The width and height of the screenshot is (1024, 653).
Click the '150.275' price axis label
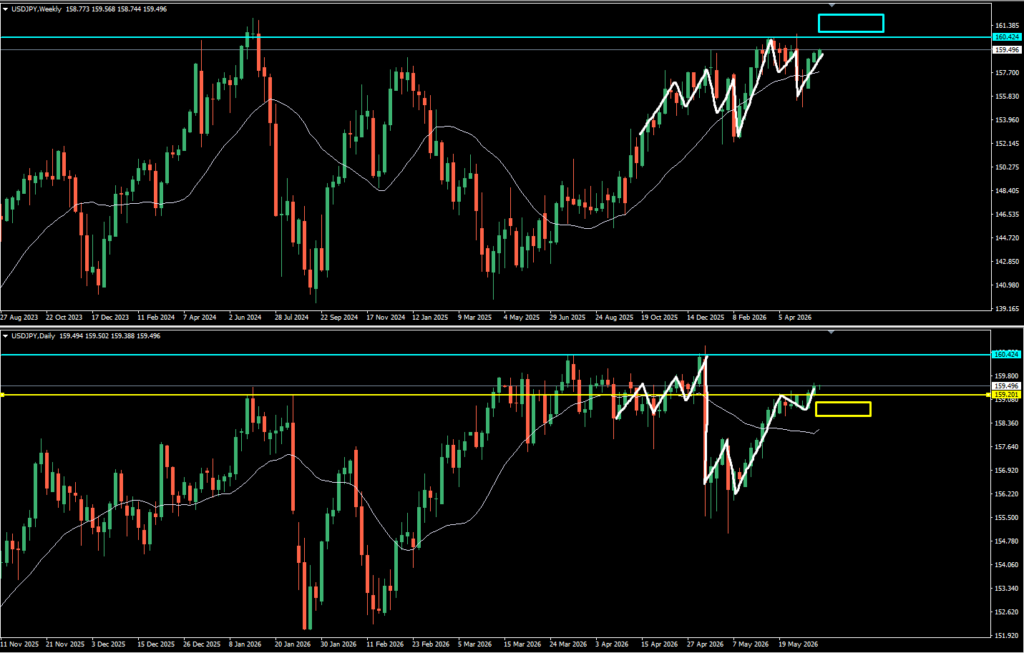click(1008, 167)
